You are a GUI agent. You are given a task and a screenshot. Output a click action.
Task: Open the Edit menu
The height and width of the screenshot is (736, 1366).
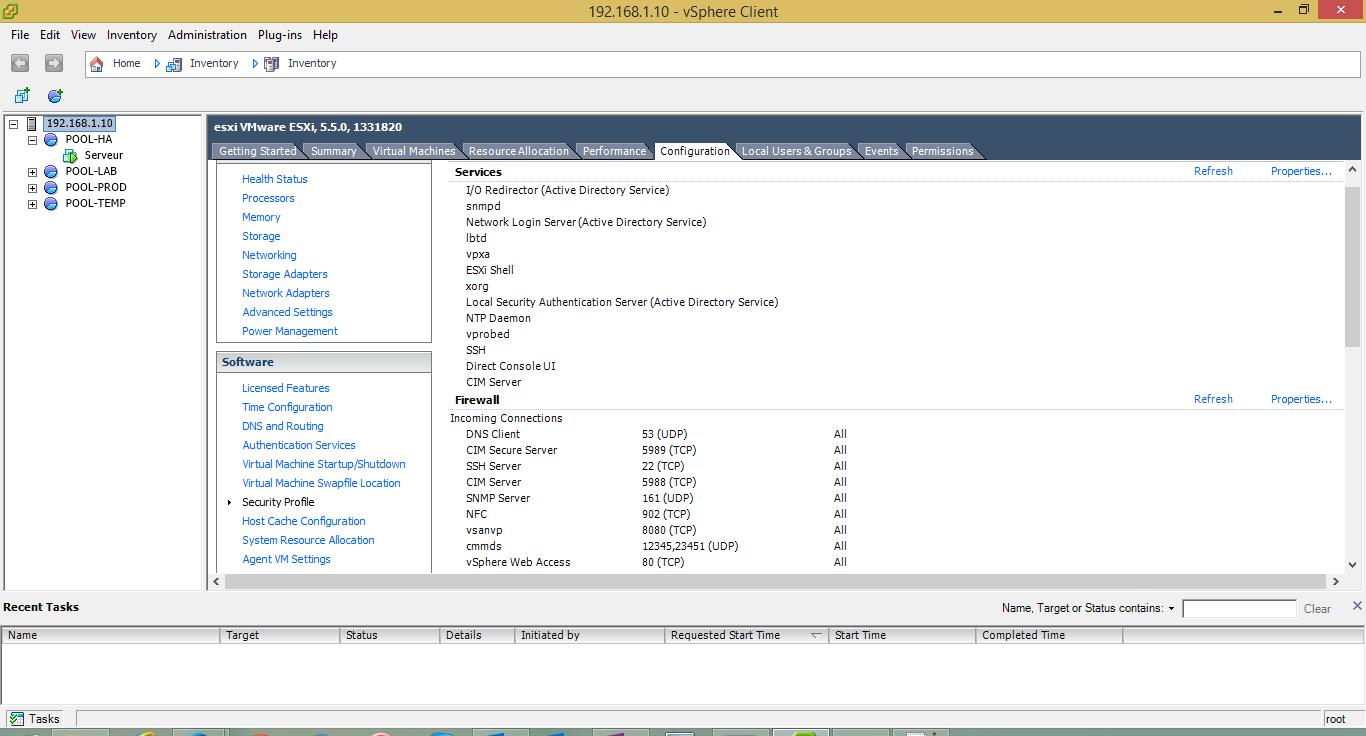coord(50,34)
